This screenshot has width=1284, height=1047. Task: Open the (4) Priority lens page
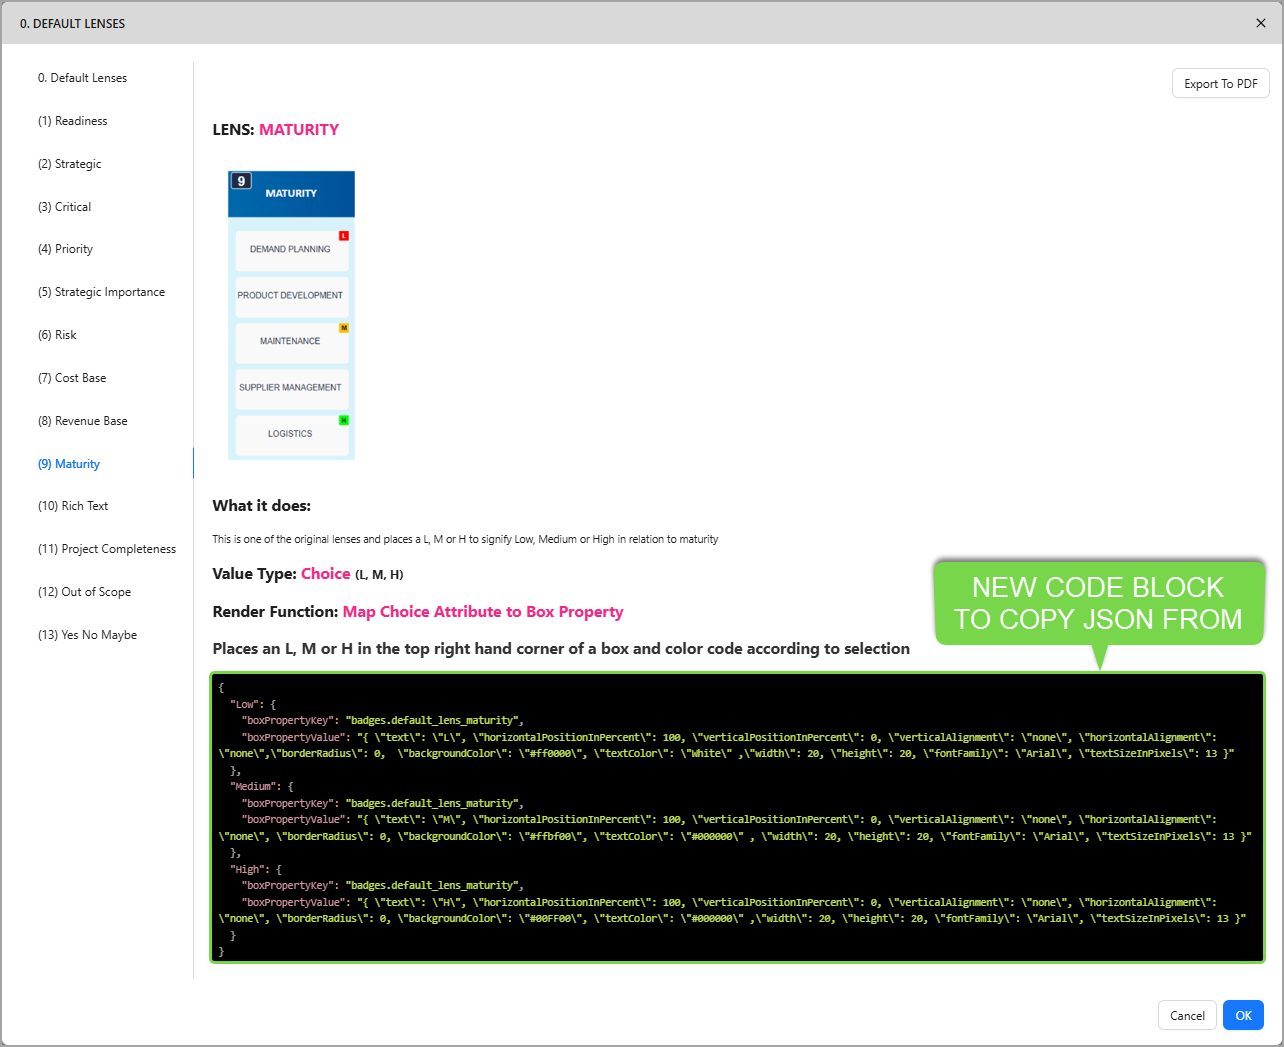point(65,249)
